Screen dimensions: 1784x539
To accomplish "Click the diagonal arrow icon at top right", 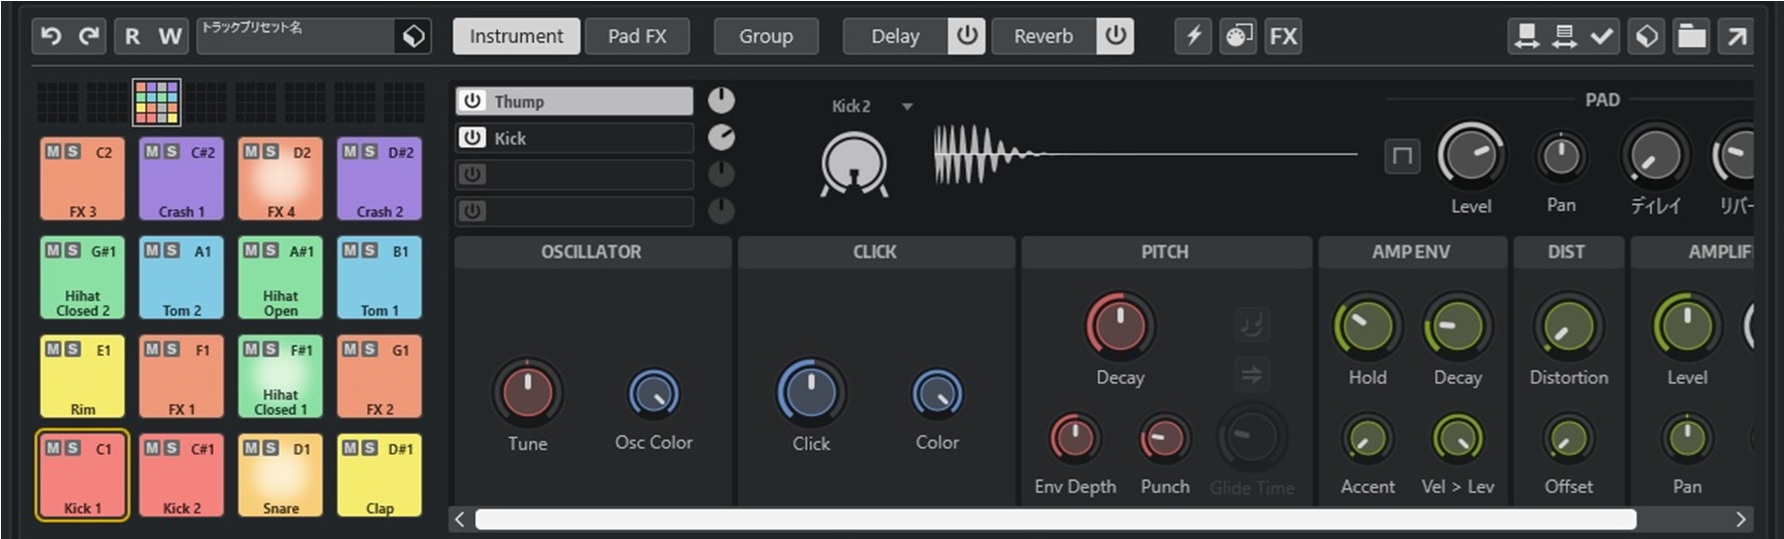I will point(1737,36).
